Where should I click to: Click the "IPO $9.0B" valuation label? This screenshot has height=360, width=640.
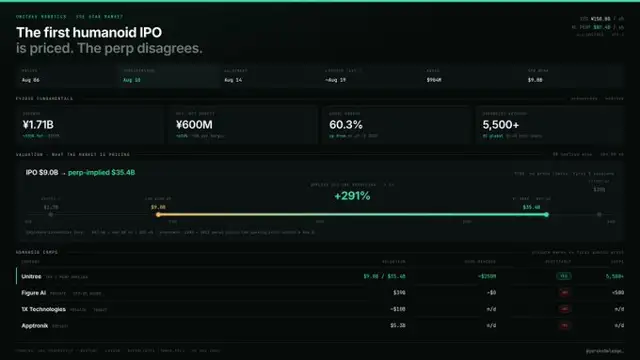42,173
